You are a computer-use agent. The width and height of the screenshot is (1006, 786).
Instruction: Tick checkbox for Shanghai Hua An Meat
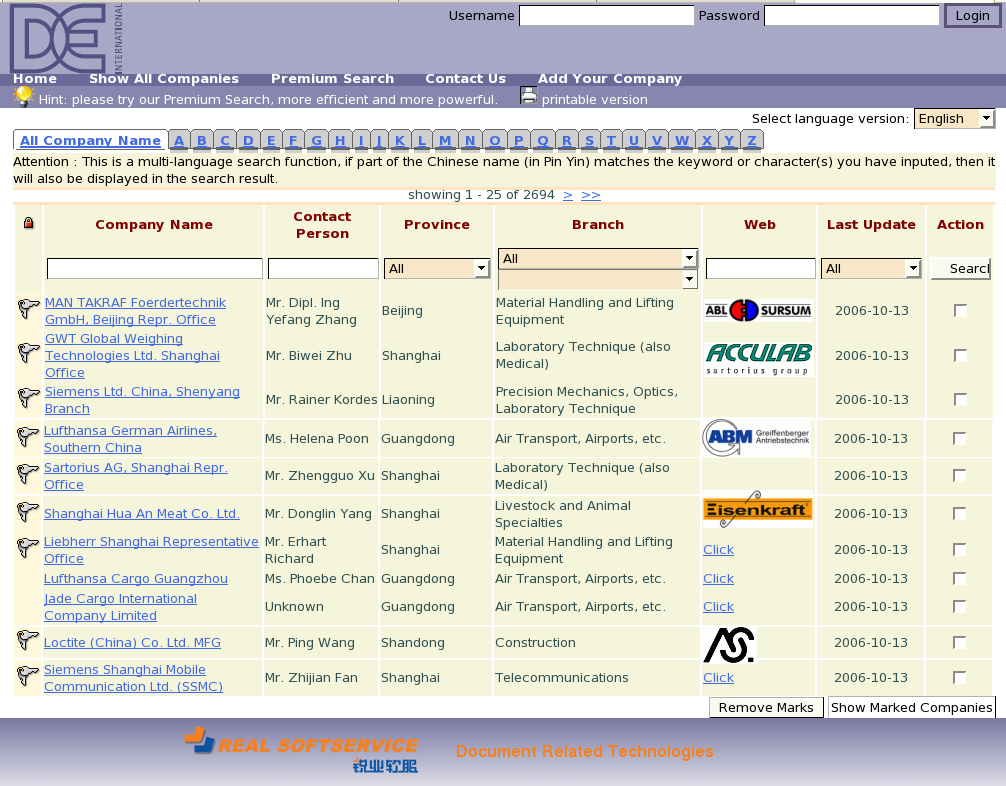pyautogui.click(x=960, y=514)
